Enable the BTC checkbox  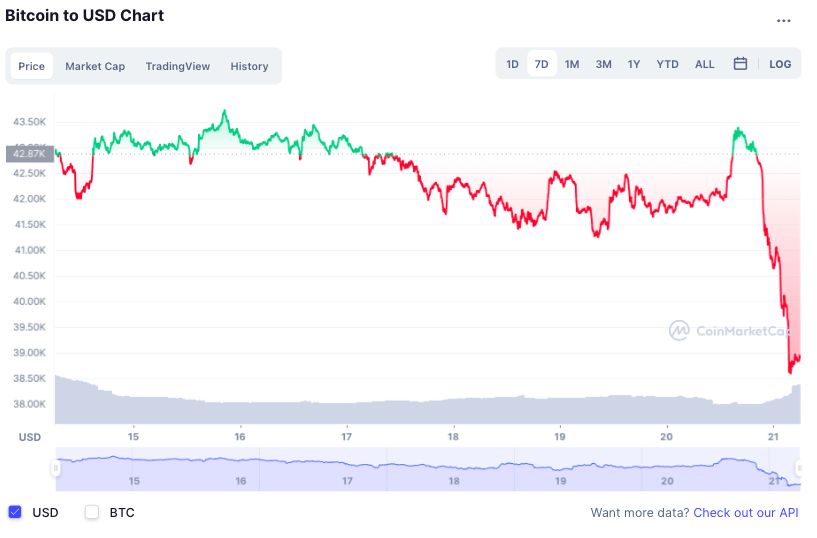92,512
